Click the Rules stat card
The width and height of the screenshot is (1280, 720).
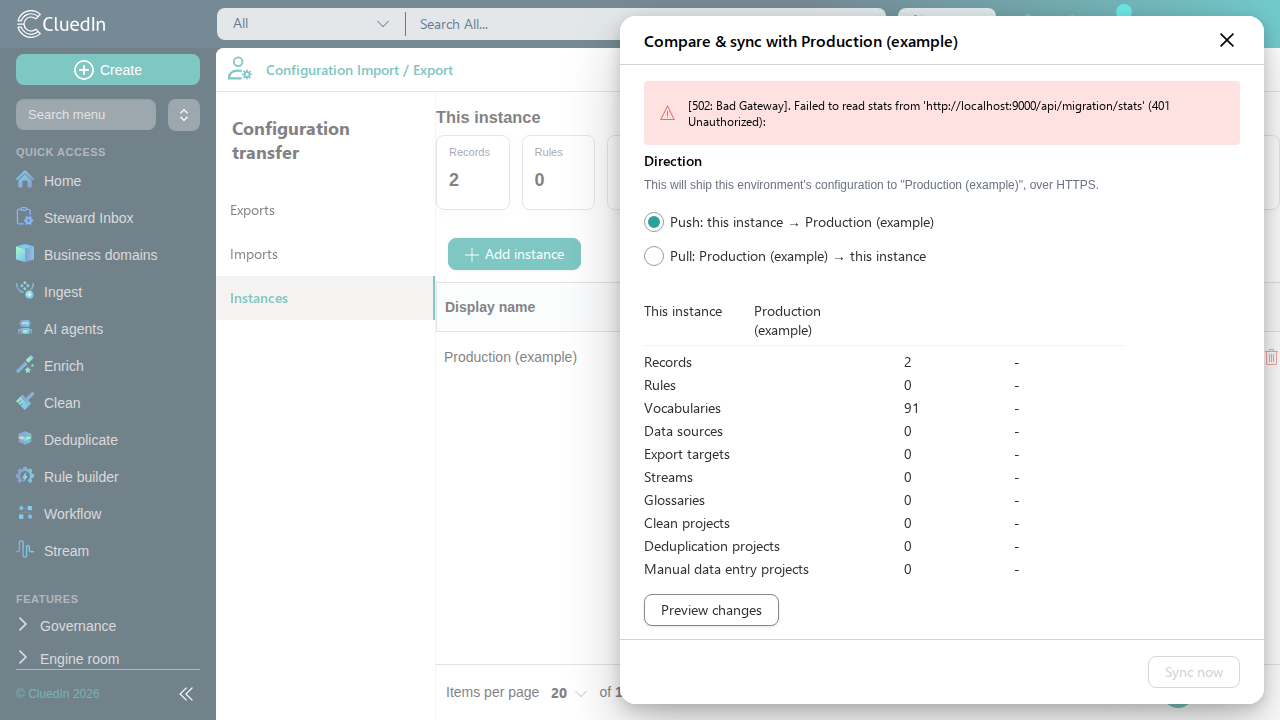click(558, 173)
